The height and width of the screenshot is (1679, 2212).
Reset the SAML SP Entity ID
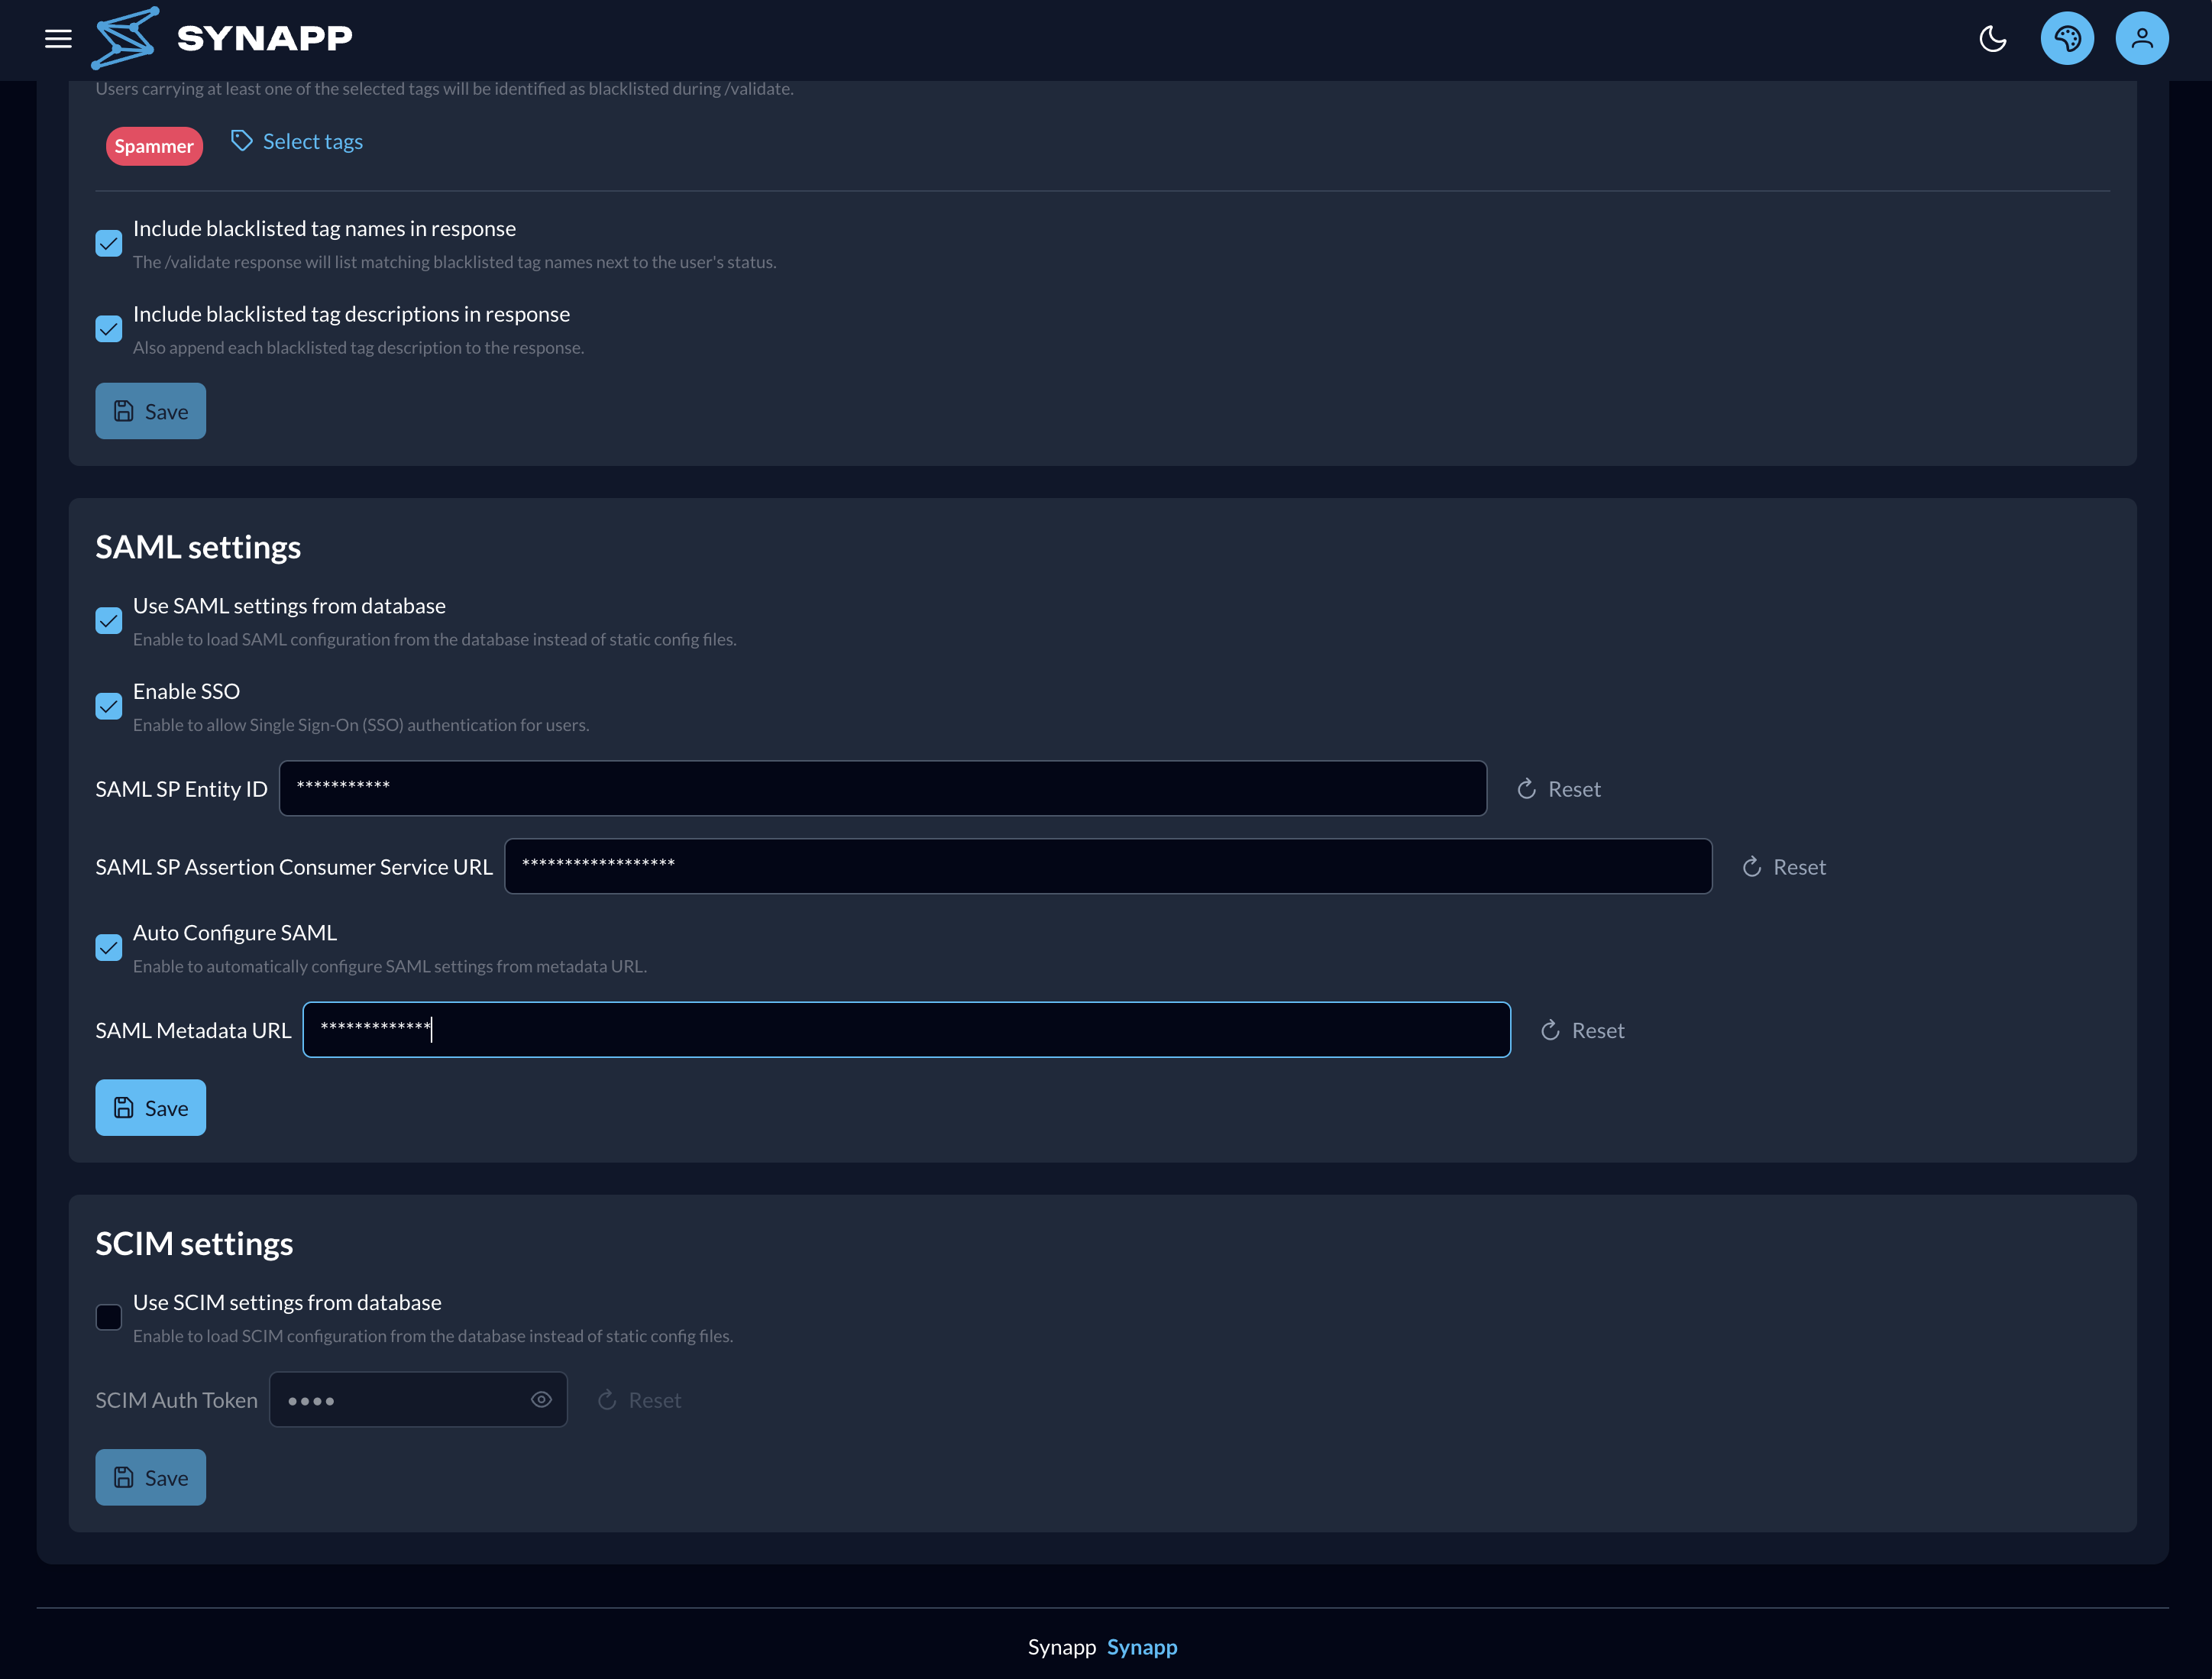(x=1558, y=789)
